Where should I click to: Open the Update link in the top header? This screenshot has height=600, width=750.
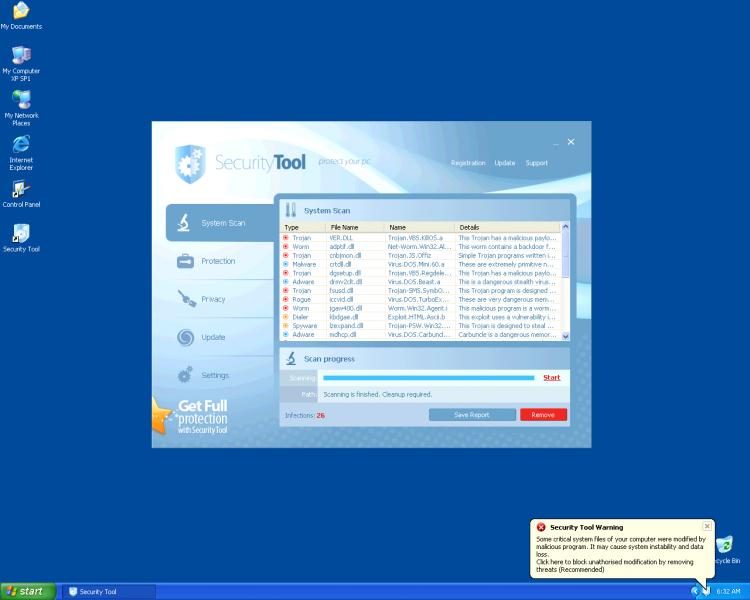click(505, 163)
